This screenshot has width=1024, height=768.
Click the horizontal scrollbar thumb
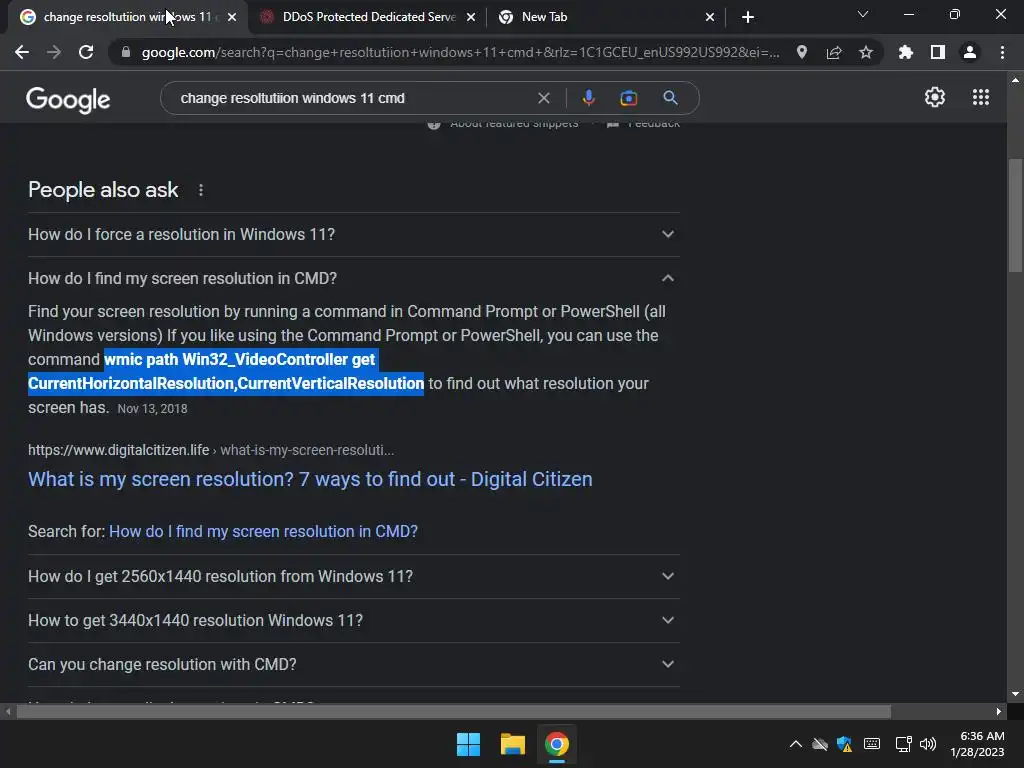pos(453,711)
